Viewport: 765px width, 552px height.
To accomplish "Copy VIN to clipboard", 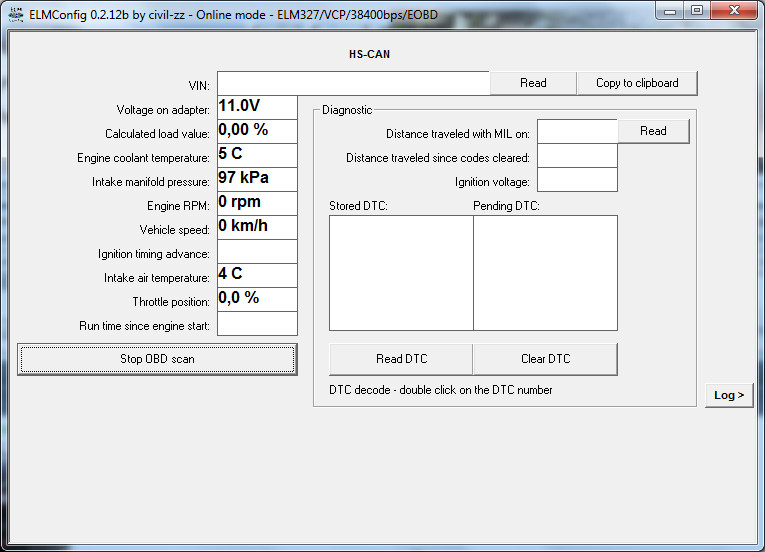I will click(x=636, y=83).
